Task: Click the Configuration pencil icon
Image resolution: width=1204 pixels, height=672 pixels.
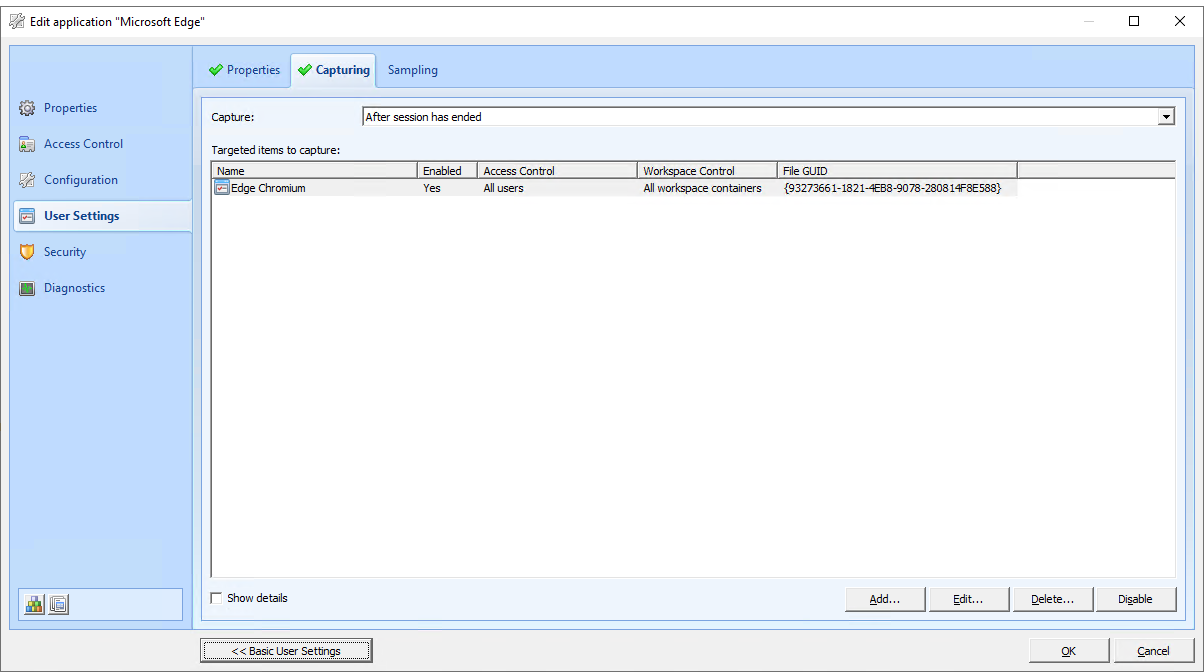Action: tap(27, 179)
